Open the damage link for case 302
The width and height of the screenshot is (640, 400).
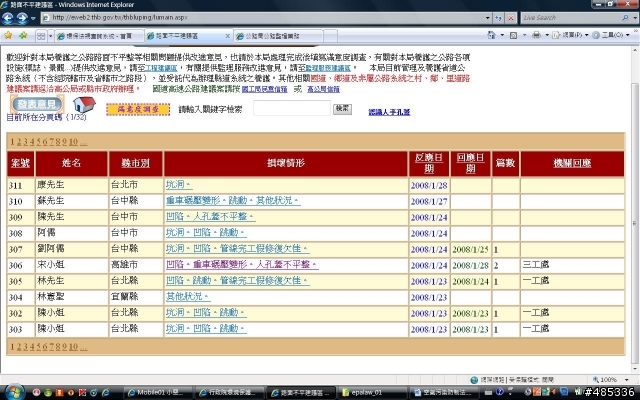[x=206, y=313]
